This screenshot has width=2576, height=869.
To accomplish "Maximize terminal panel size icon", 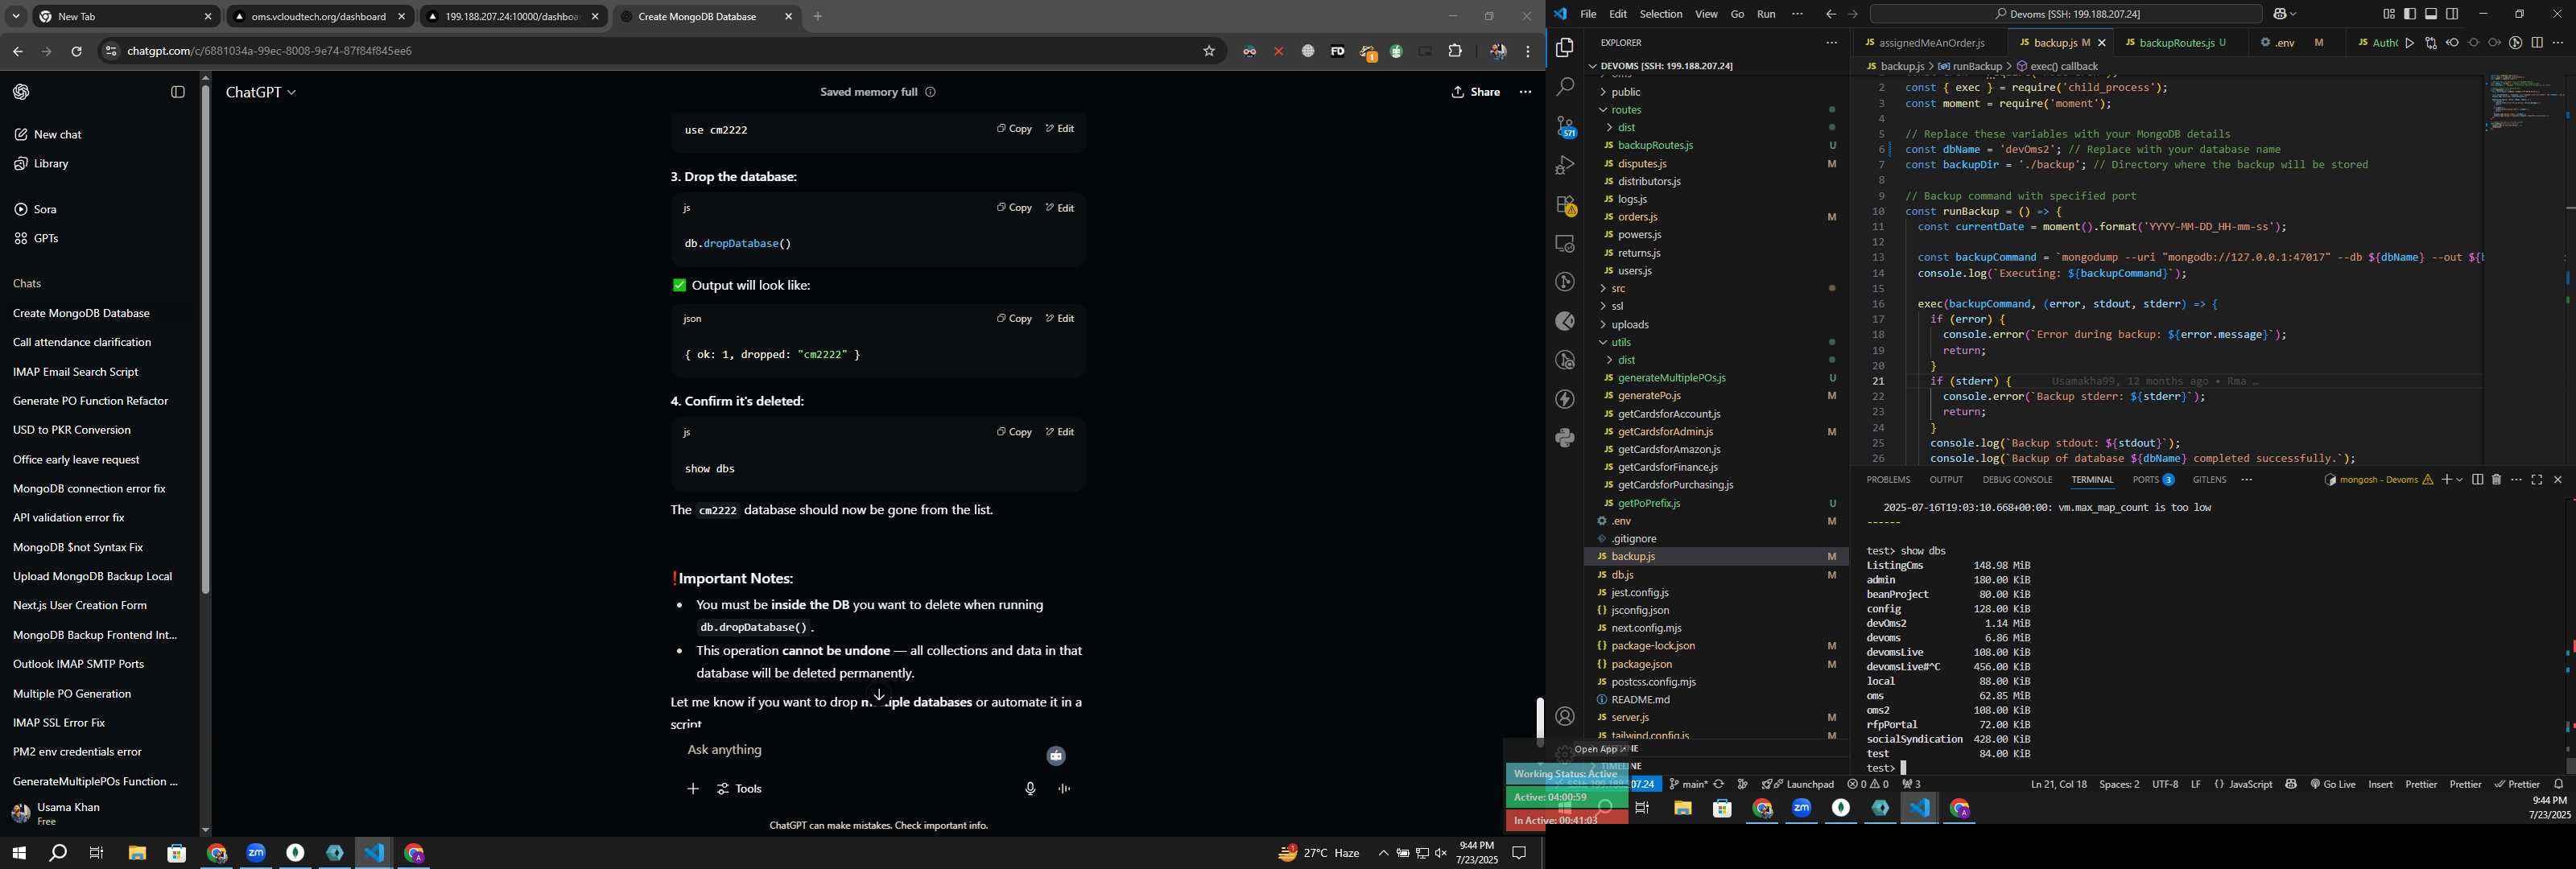I will 2537,480.
